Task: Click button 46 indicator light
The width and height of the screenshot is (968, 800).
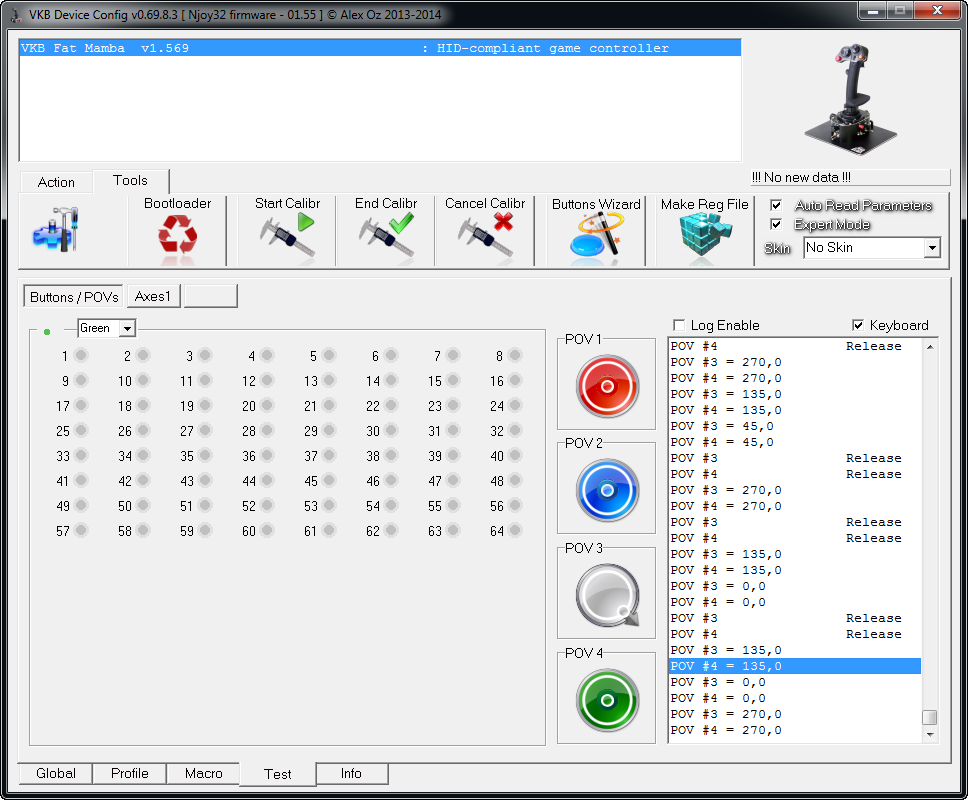Action: pyautogui.click(x=391, y=480)
